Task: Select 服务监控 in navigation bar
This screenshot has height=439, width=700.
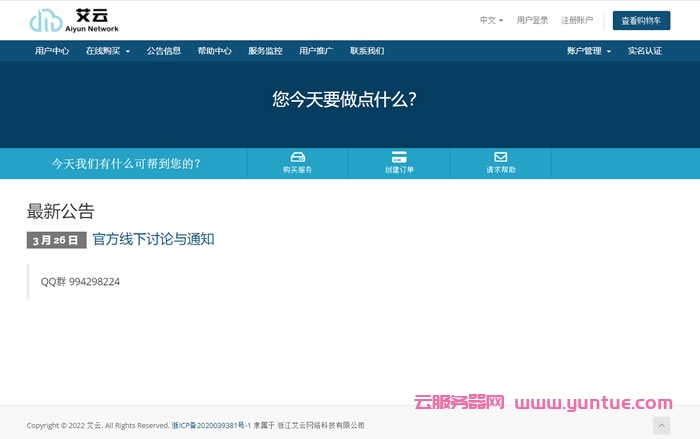Action: [265, 51]
